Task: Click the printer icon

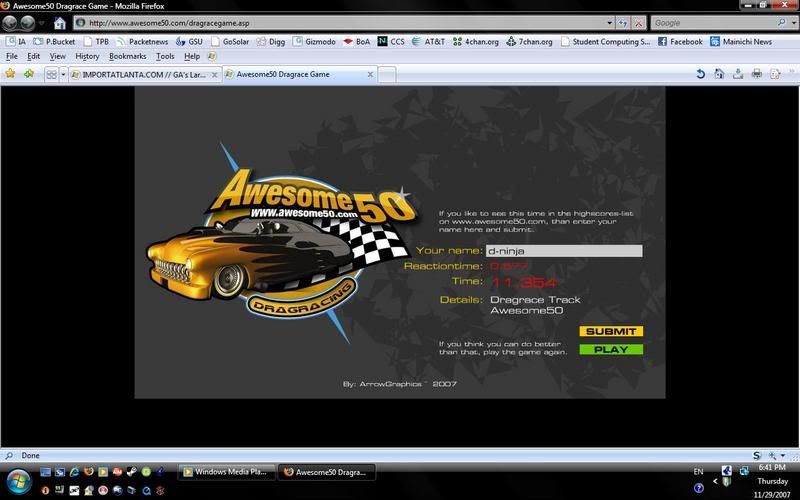Action: point(757,74)
